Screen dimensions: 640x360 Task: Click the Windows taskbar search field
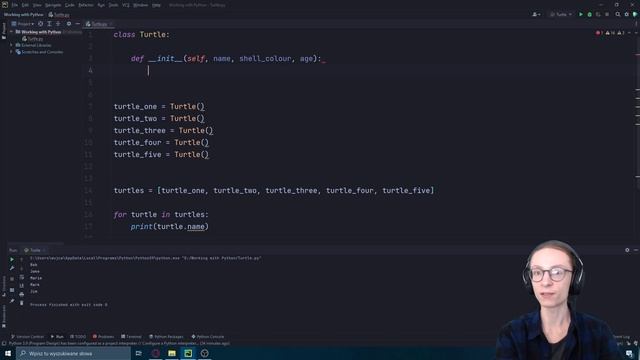point(73,353)
